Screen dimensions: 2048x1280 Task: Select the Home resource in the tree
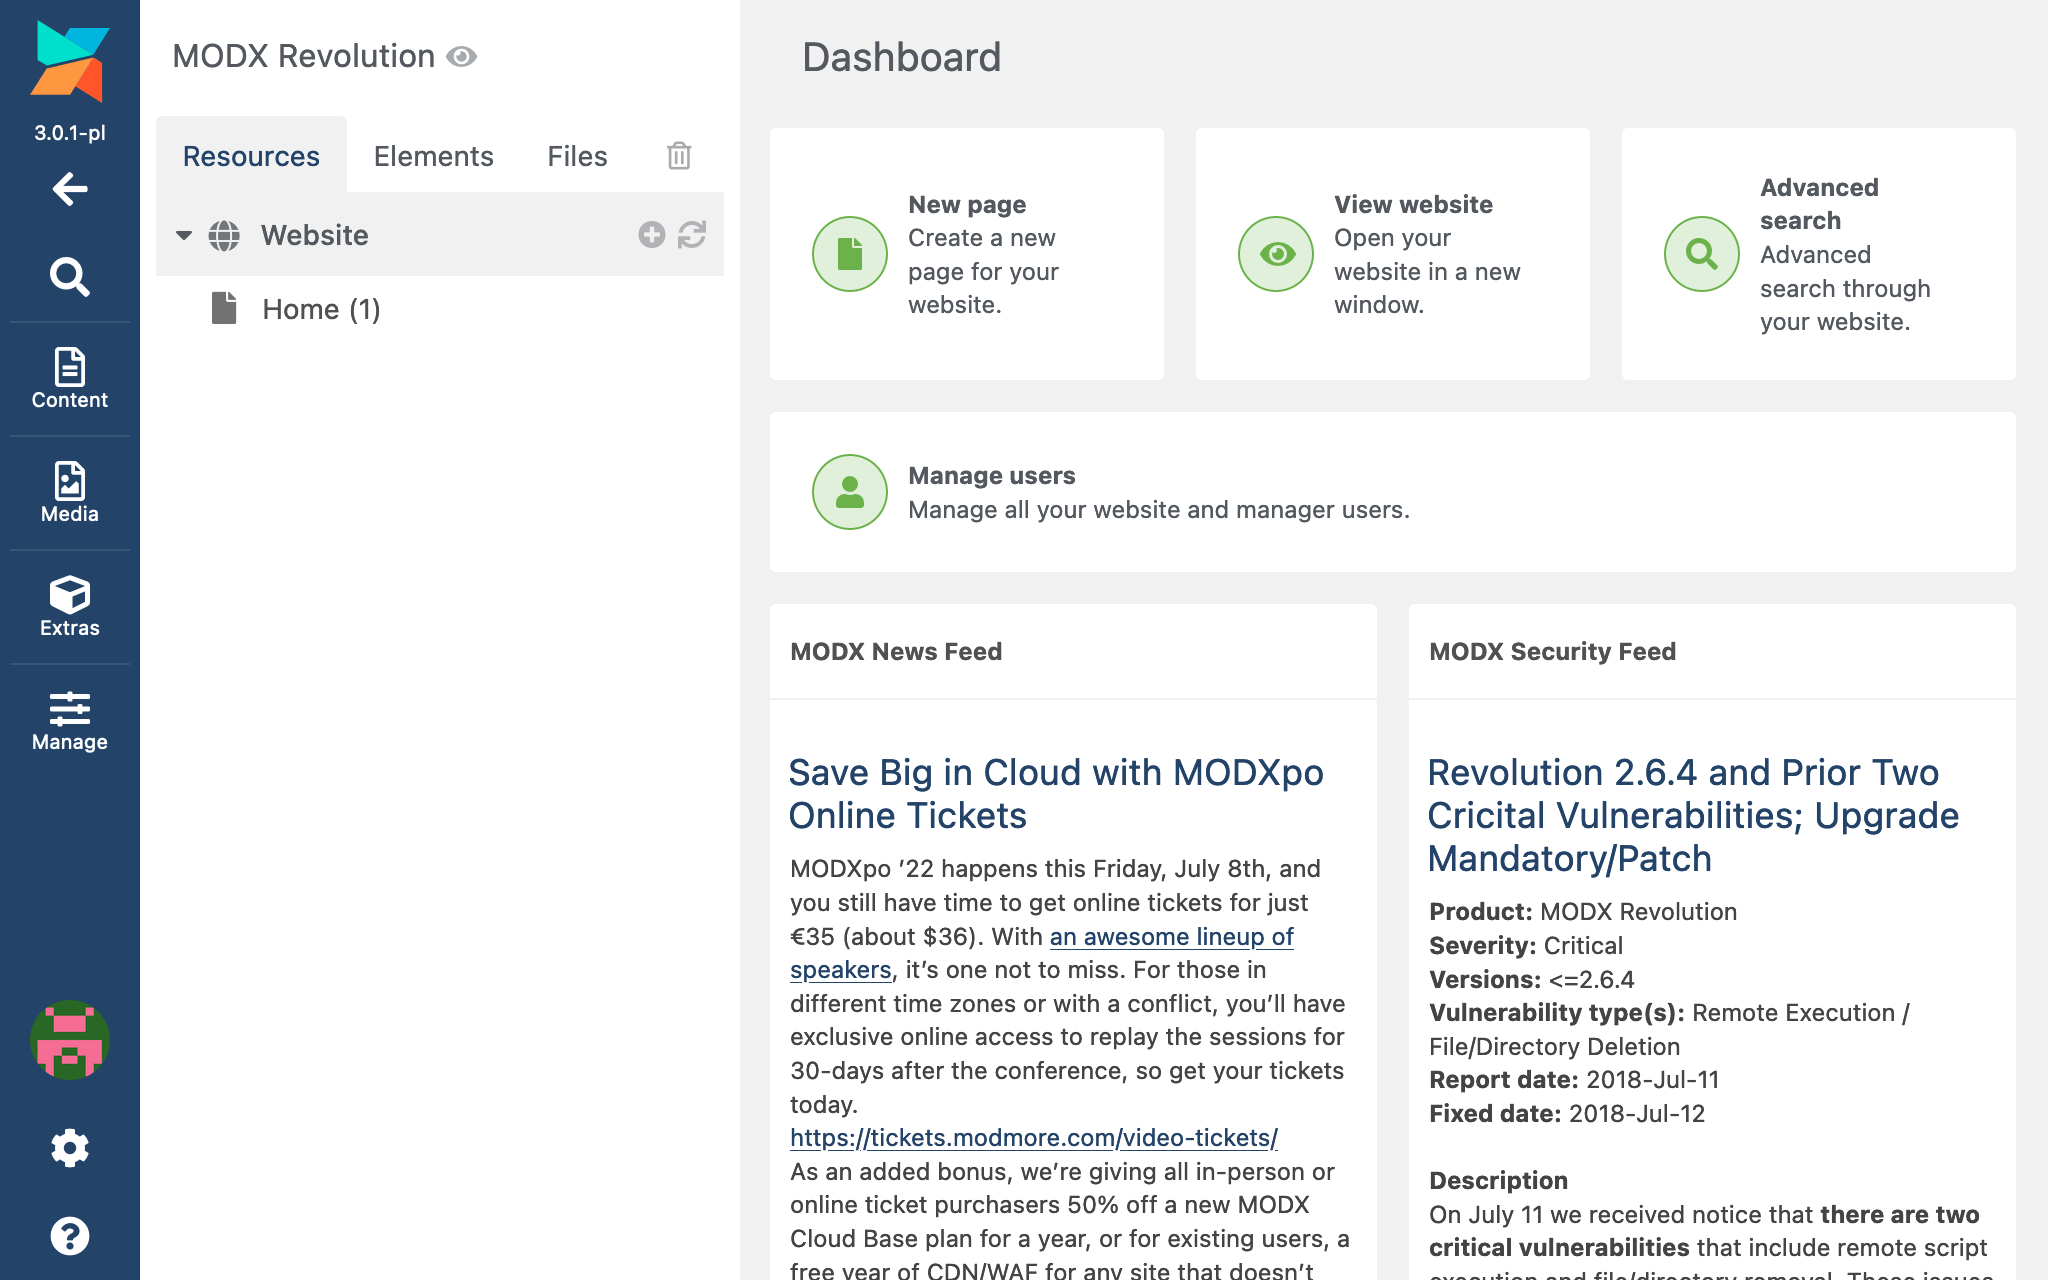pos(320,309)
